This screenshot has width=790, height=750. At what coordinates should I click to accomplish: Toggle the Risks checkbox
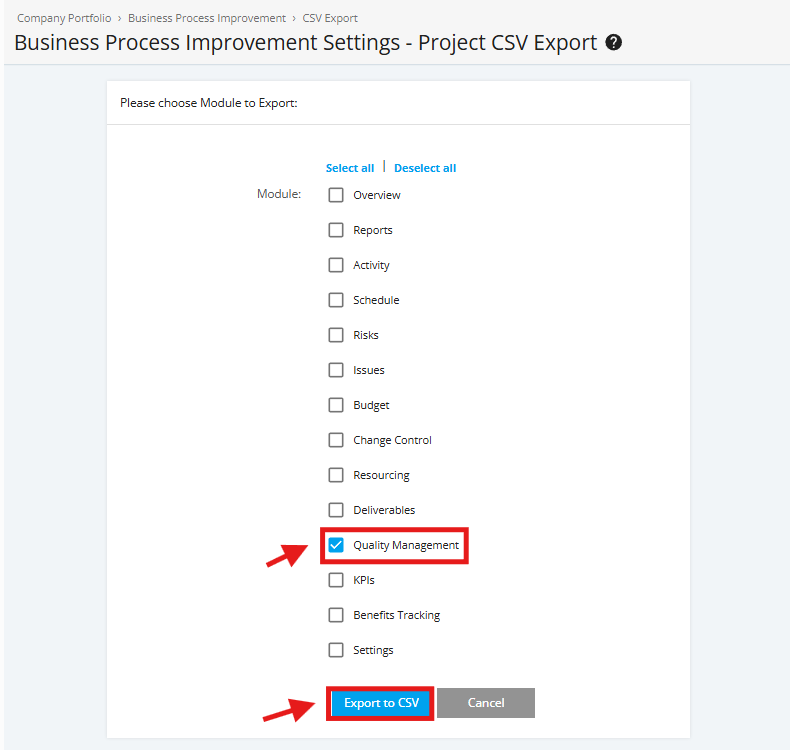coord(336,335)
